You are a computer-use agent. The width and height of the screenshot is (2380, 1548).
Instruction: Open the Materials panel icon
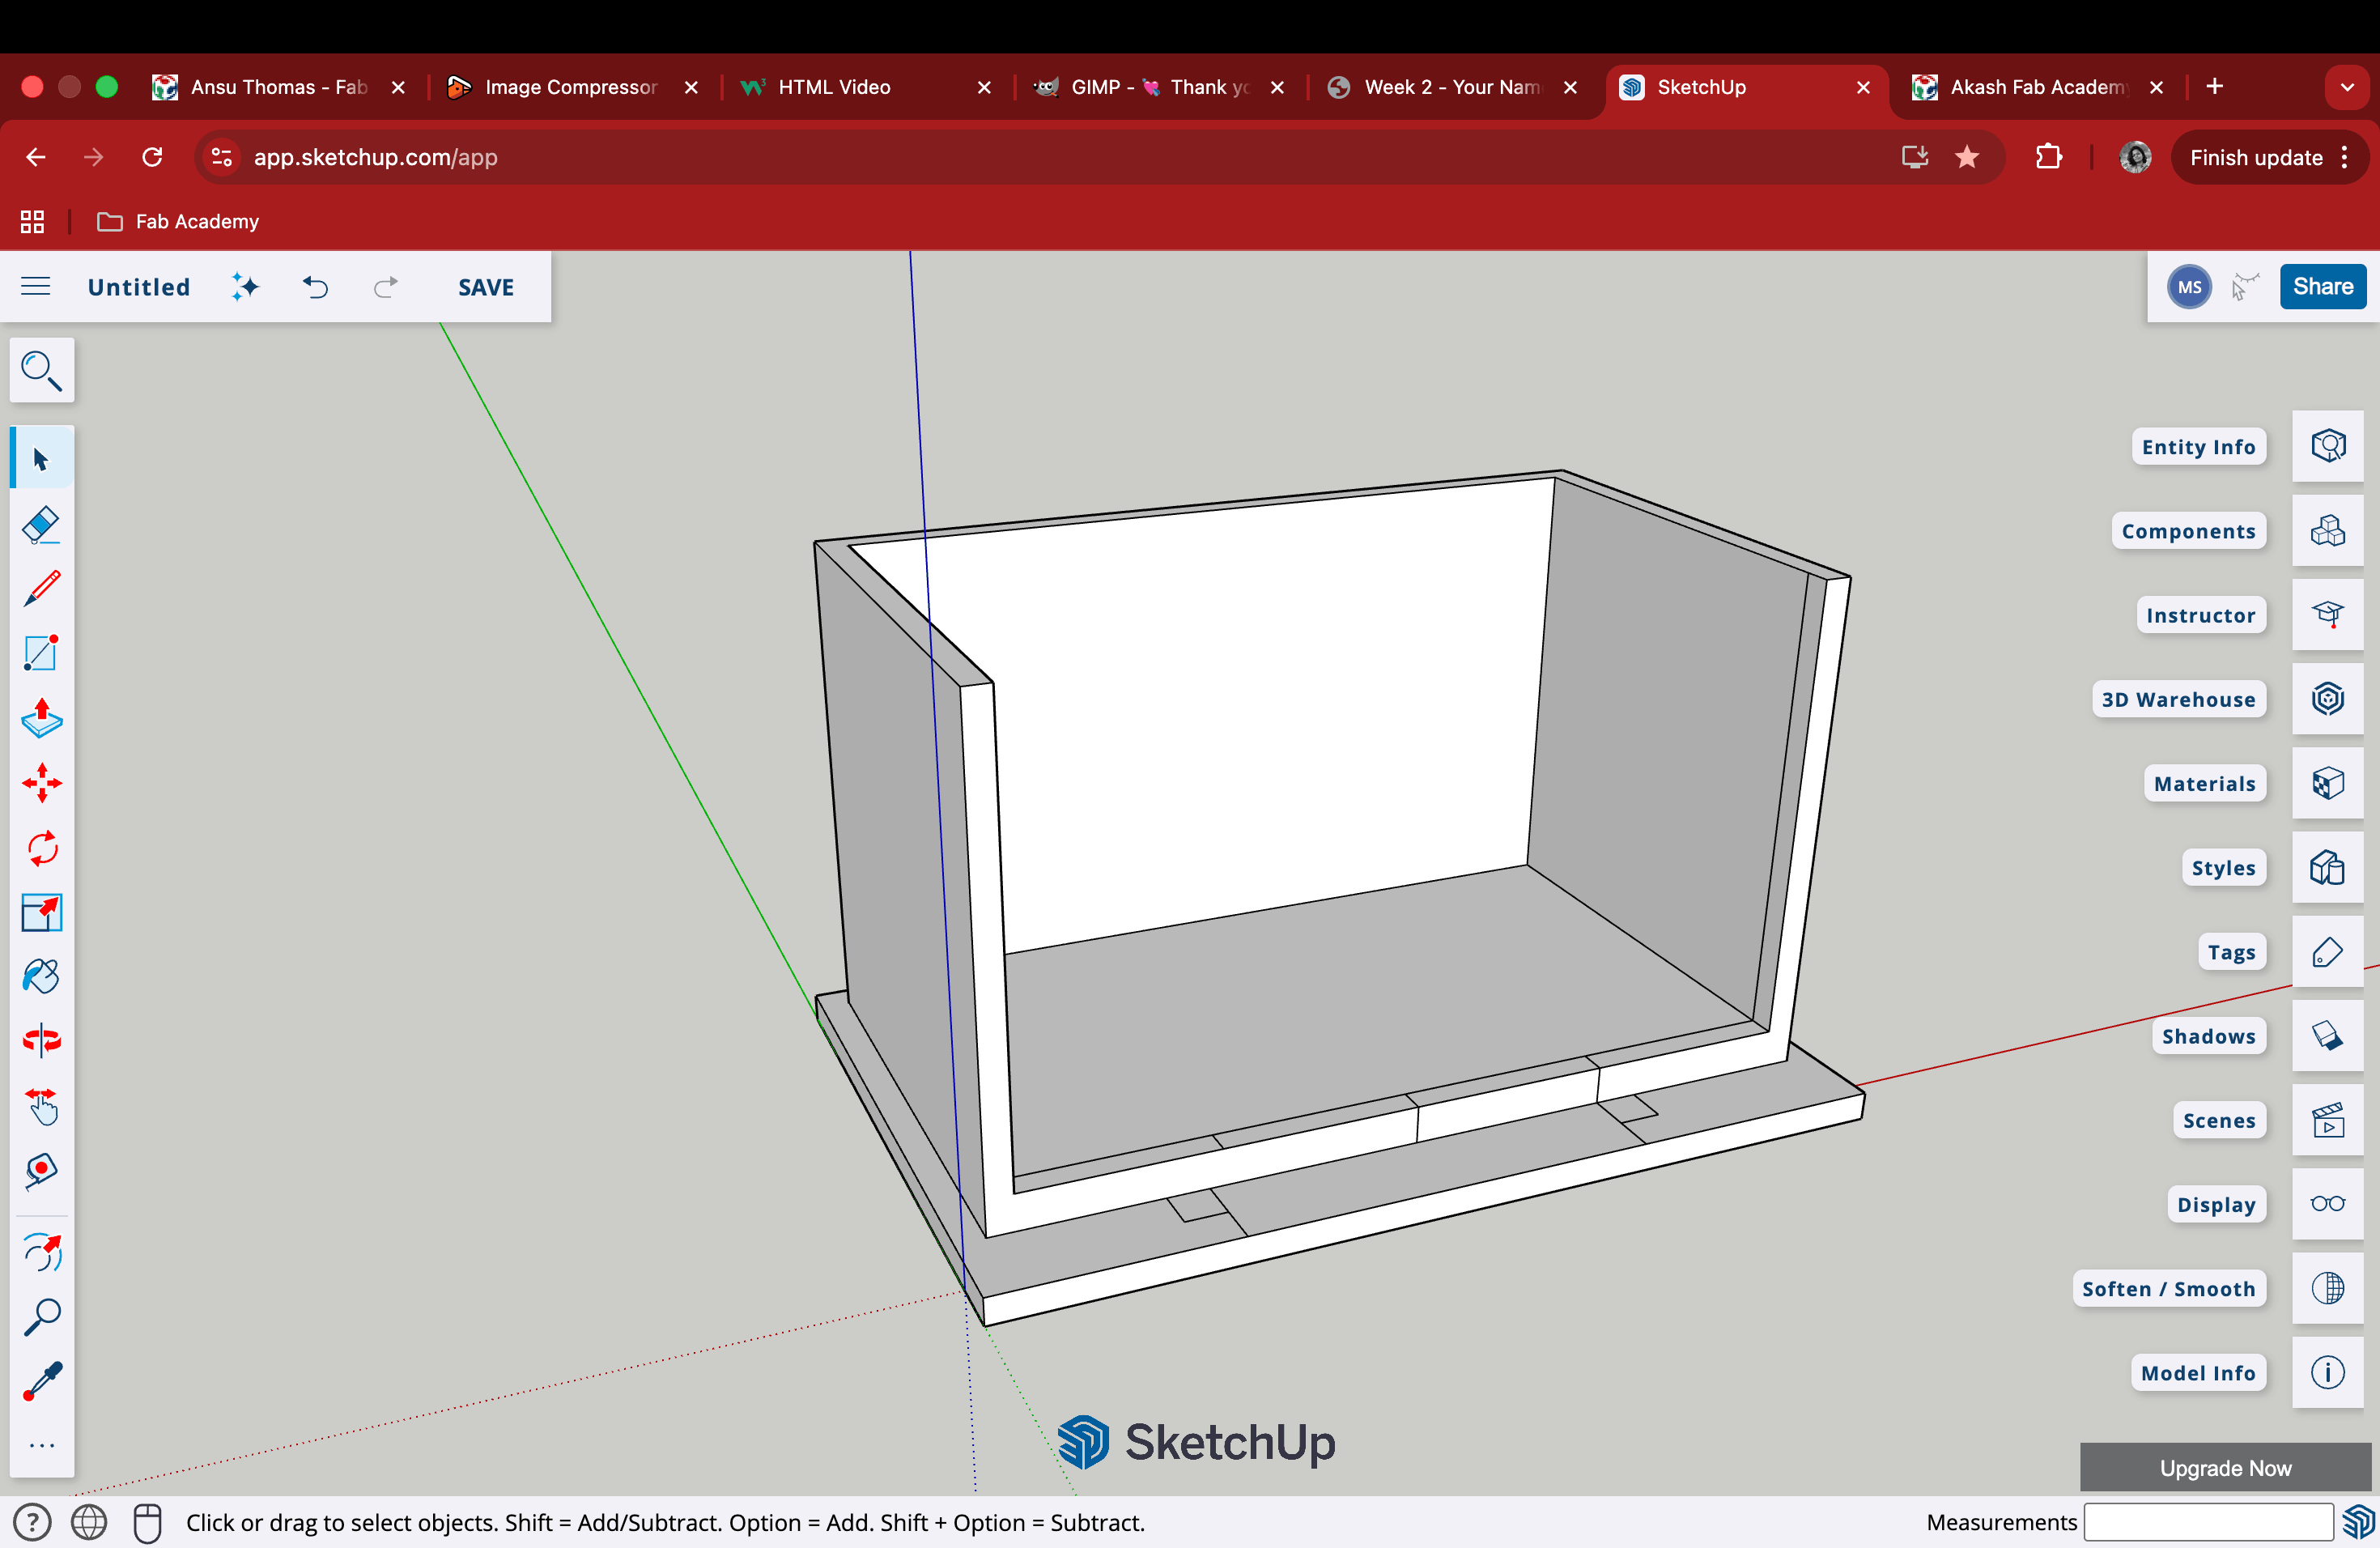click(x=2327, y=783)
